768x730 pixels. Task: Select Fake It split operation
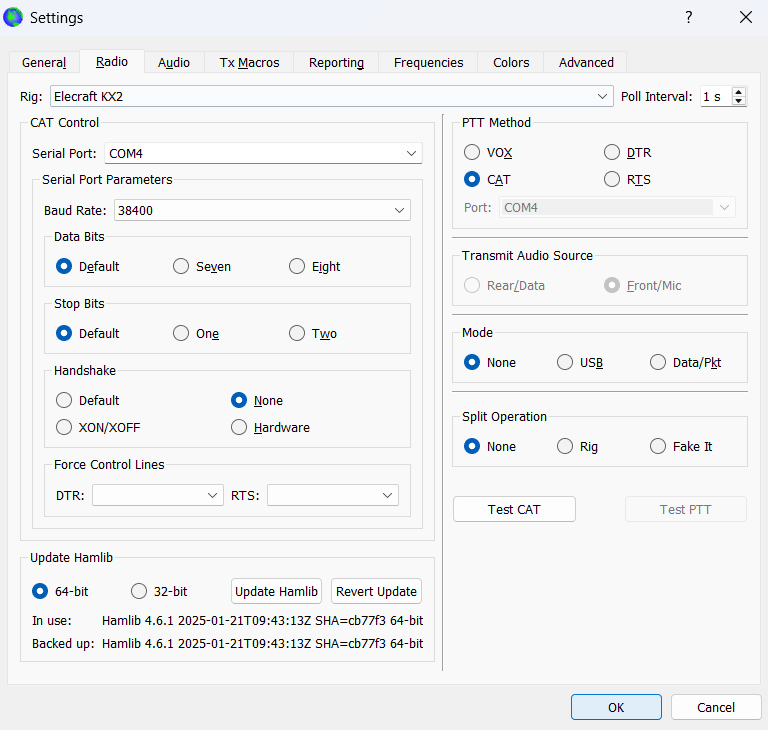click(x=658, y=446)
